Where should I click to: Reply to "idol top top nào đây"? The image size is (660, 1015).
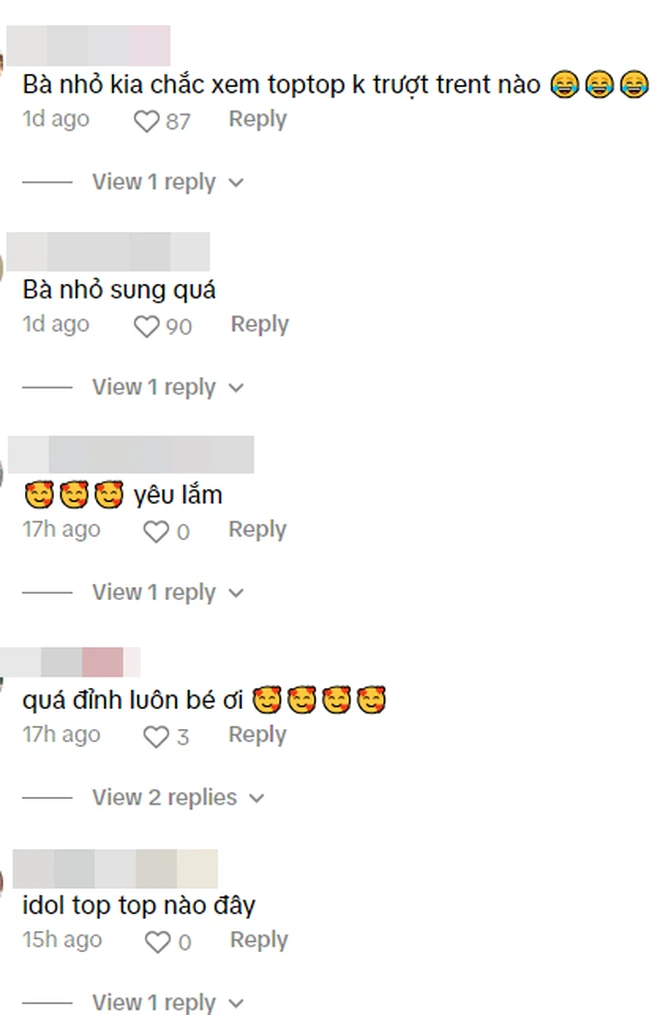259,940
